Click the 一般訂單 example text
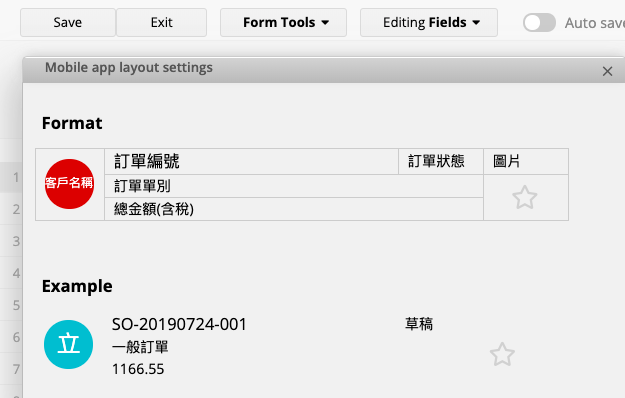 coord(140,347)
